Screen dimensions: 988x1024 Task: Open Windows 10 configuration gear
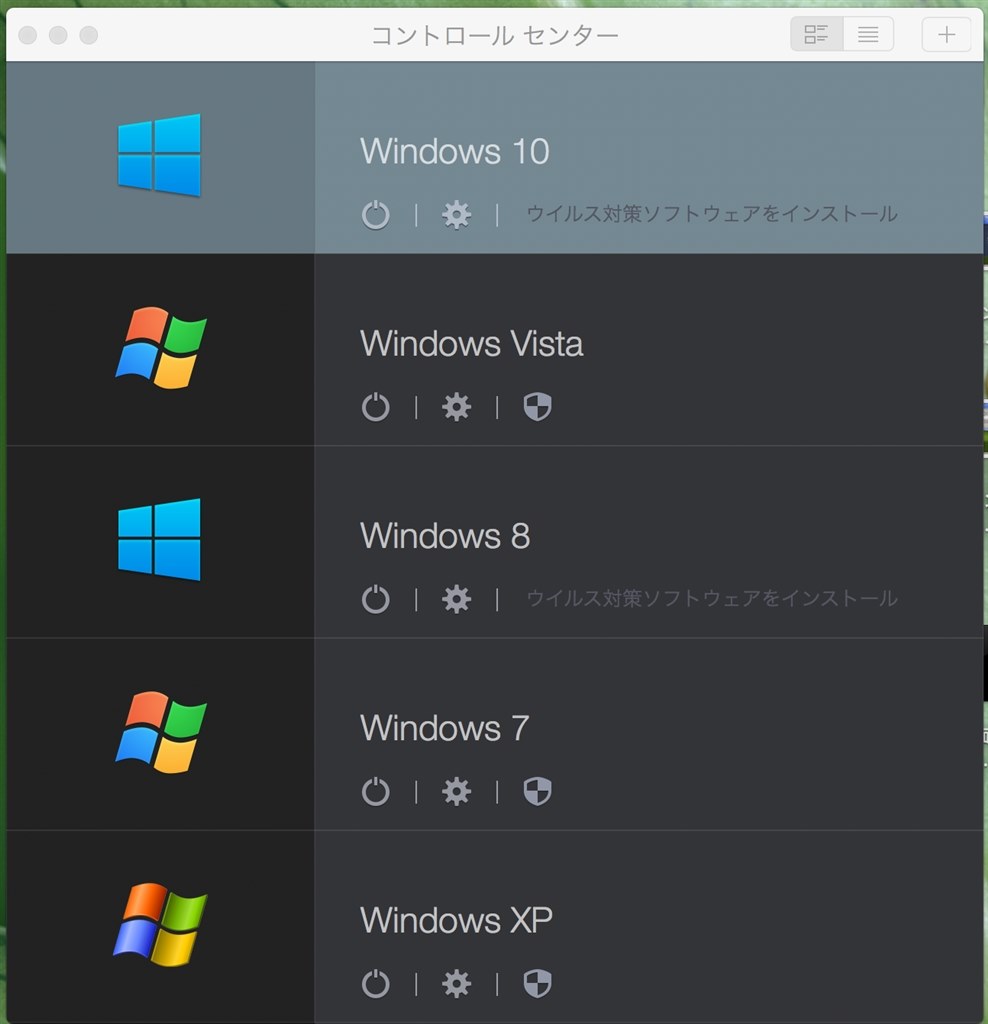tap(456, 214)
